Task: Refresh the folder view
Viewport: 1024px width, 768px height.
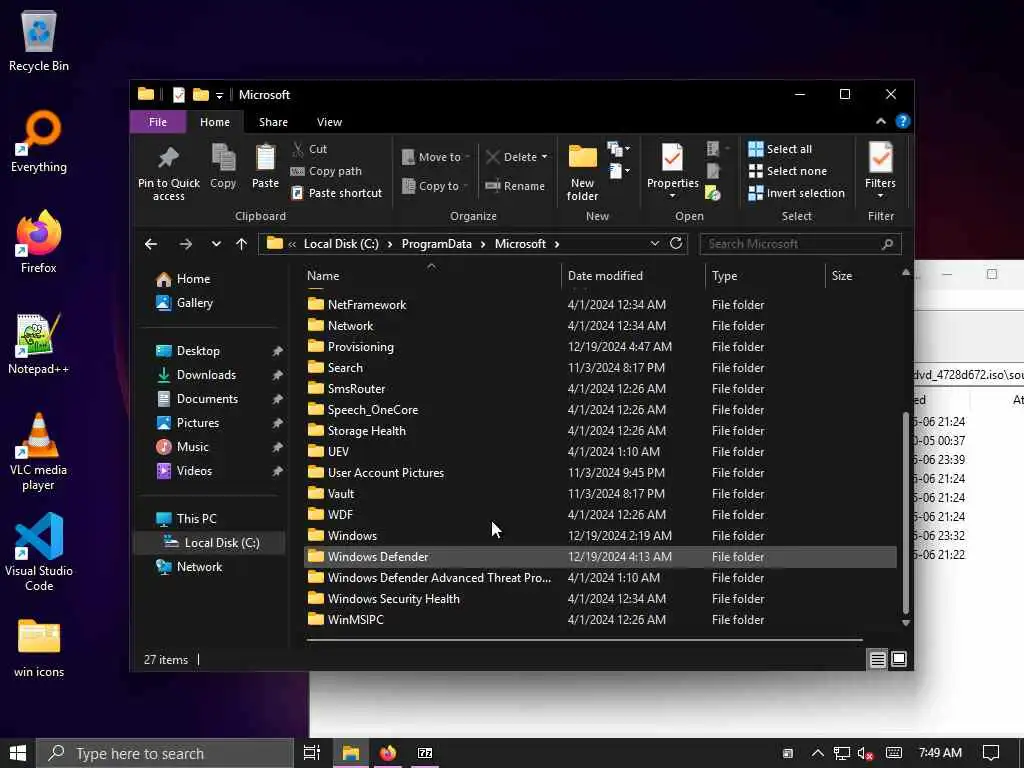Action: pos(676,244)
